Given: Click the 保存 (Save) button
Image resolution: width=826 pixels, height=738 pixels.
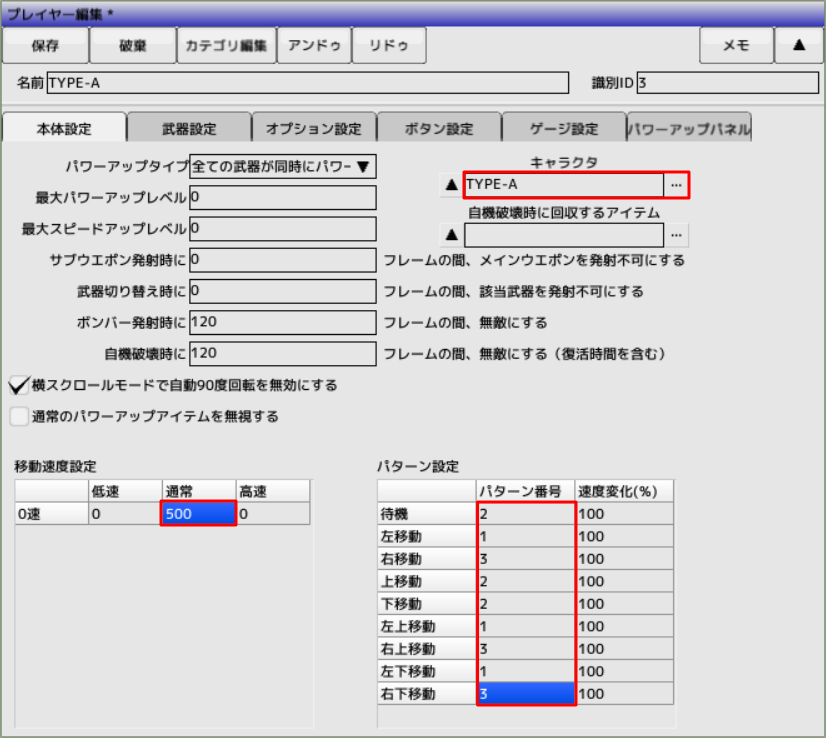Looking at the screenshot, I should [46, 45].
